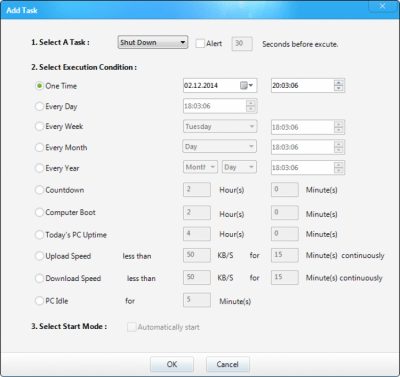Image resolution: width=400 pixels, height=377 pixels.
Task: Open the Tuesday weekday dropdown
Action: pos(220,127)
